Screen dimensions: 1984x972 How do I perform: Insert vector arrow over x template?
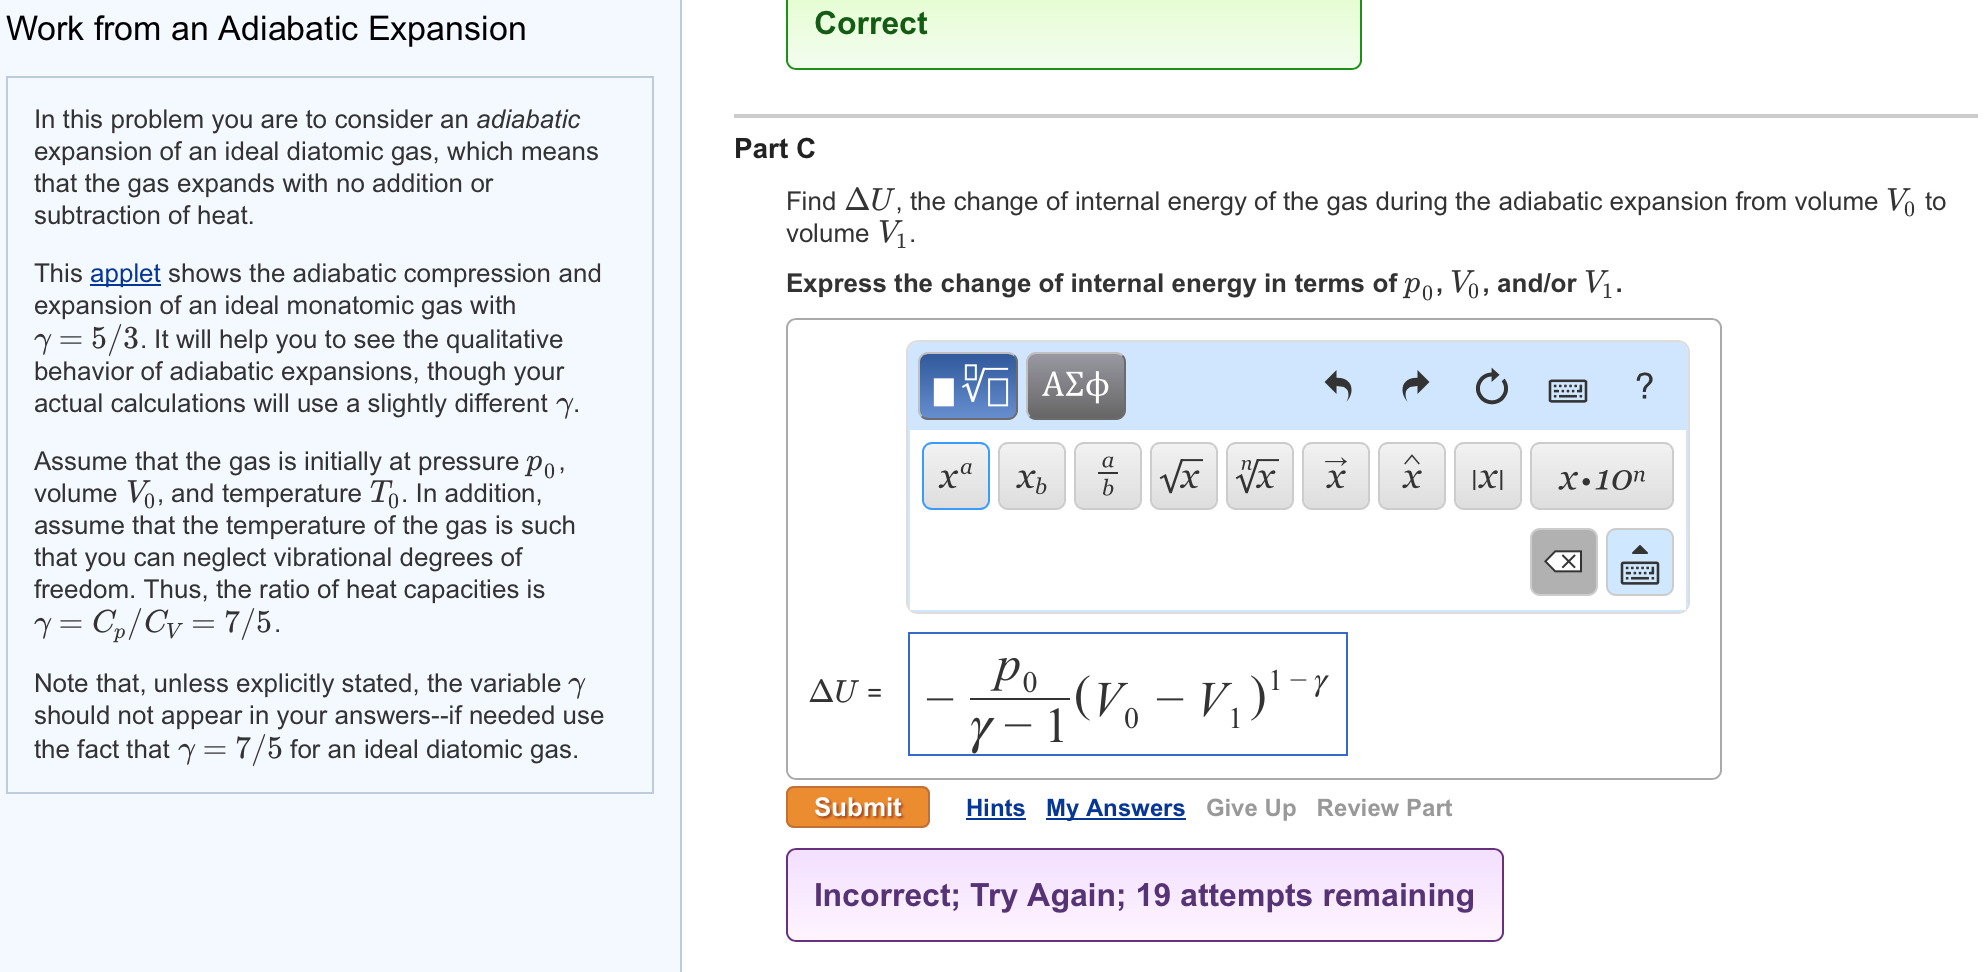[1336, 476]
